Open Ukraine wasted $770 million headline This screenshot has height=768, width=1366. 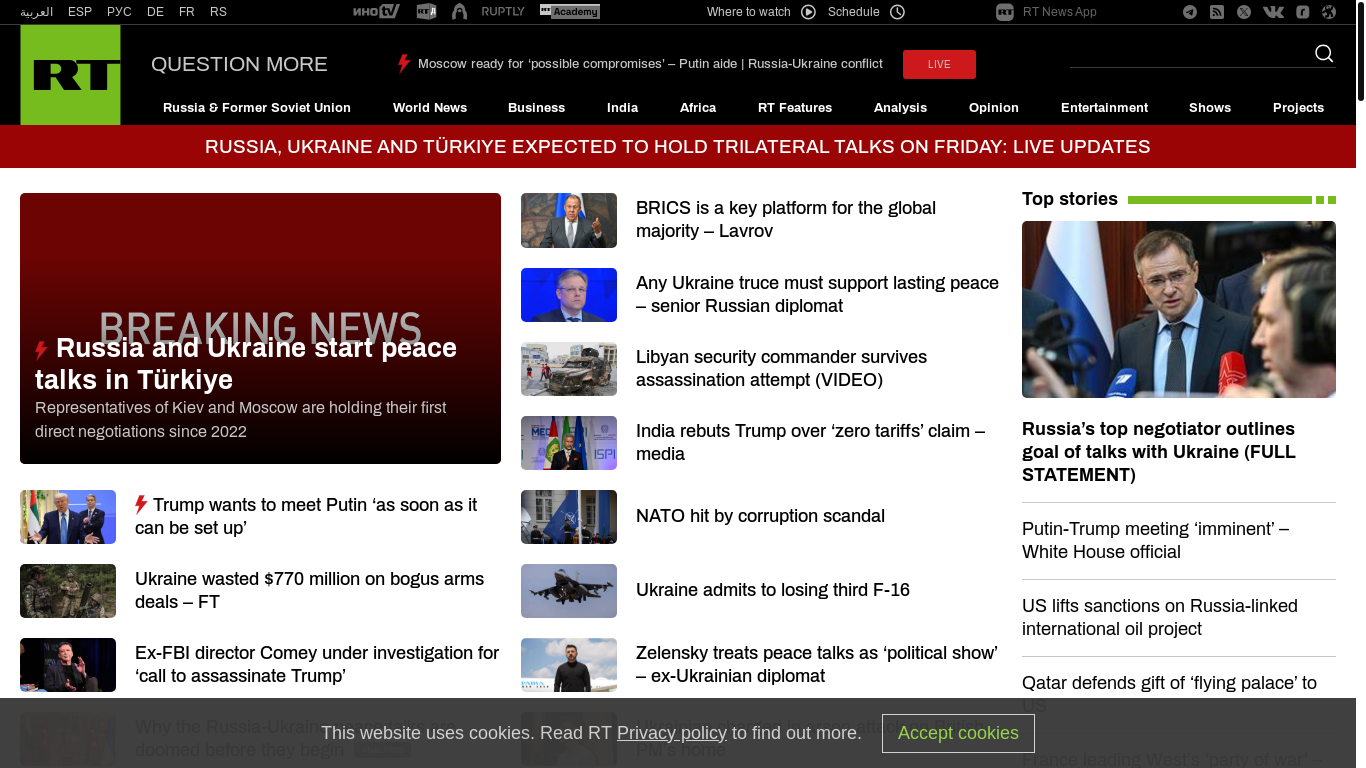309,590
